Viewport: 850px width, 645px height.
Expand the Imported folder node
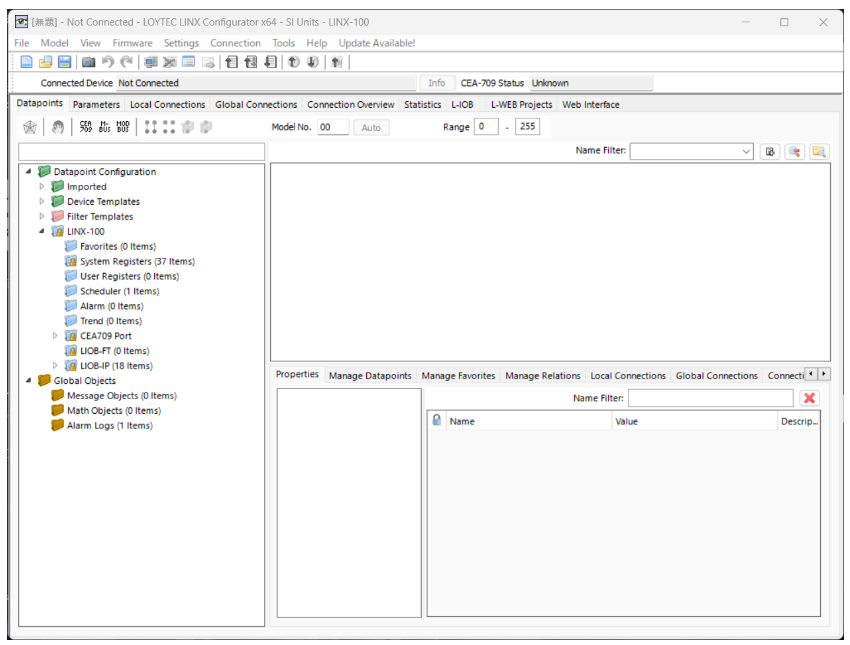[42, 186]
